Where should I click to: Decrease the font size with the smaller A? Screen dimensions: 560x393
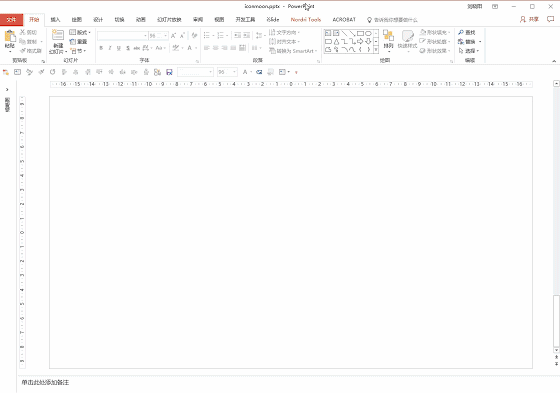pyautogui.click(x=182, y=36)
